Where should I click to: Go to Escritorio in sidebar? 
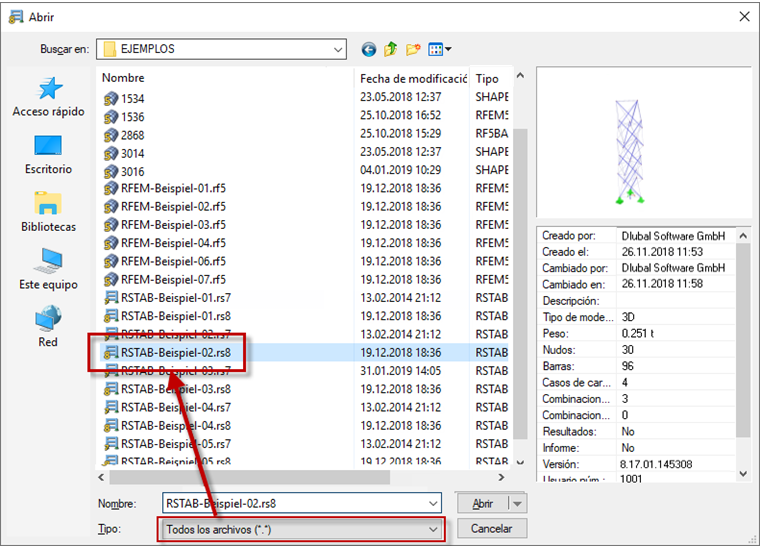48,155
